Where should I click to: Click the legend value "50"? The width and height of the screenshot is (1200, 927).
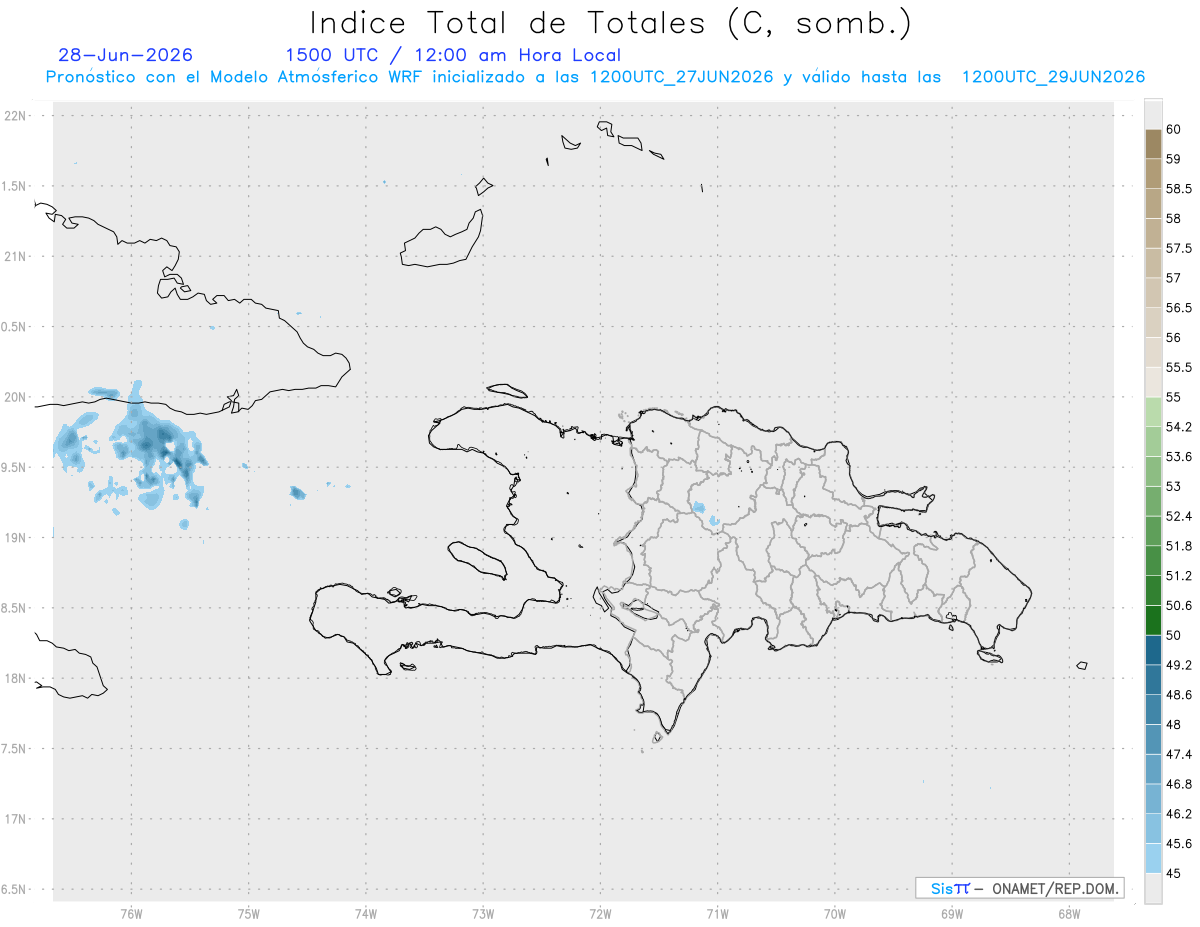(1173, 635)
